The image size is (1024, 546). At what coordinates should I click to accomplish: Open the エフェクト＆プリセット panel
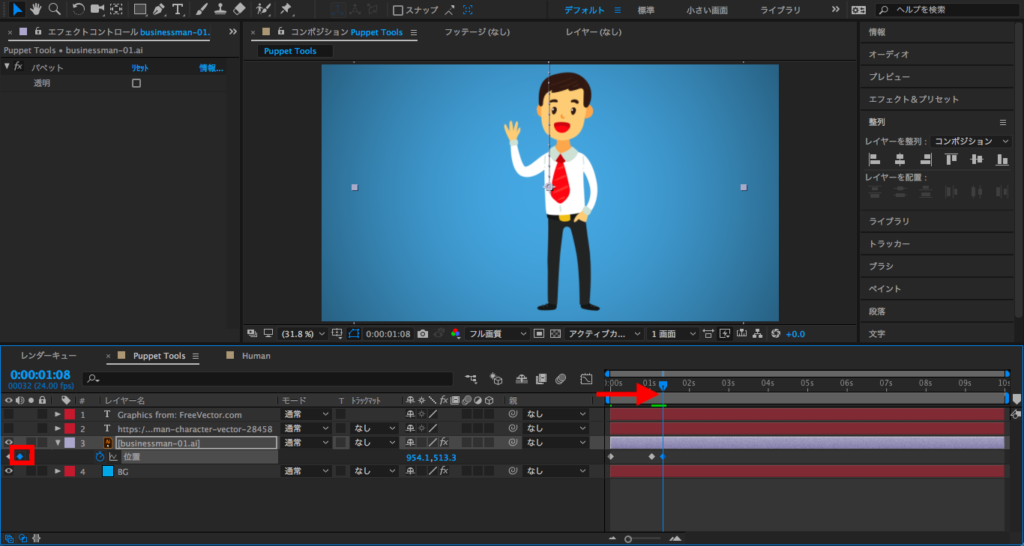click(x=913, y=99)
